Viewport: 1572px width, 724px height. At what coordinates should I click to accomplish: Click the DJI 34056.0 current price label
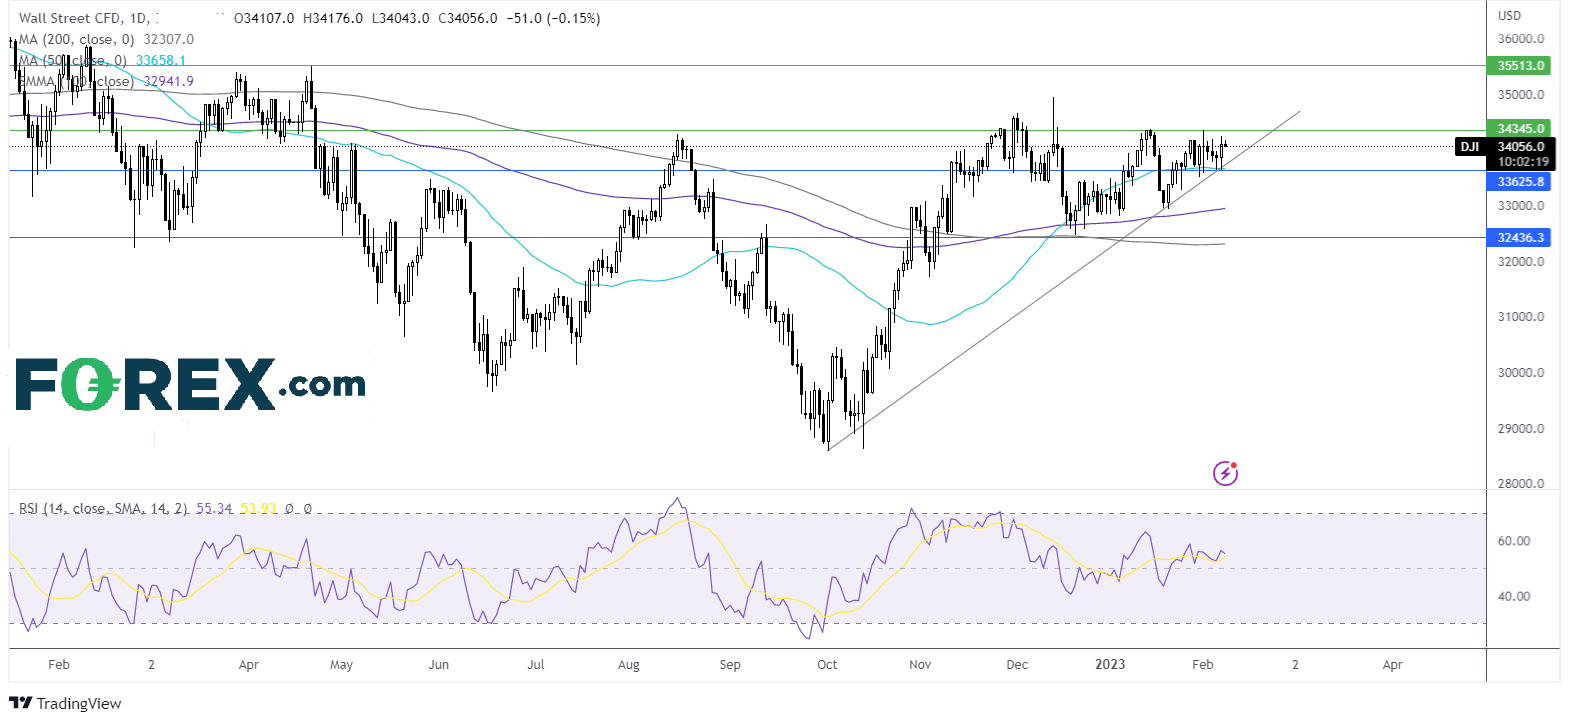point(1505,146)
